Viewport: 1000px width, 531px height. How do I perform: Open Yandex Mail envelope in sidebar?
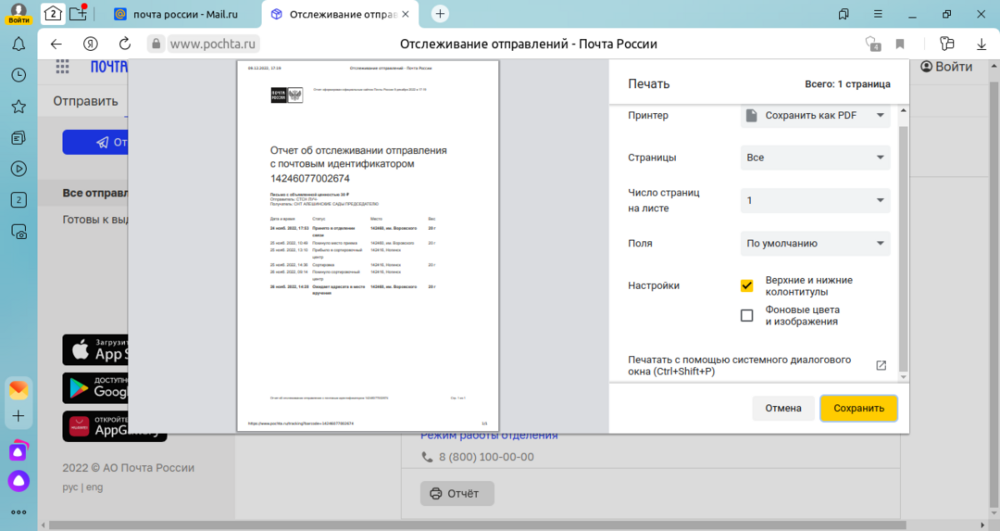(x=18, y=389)
